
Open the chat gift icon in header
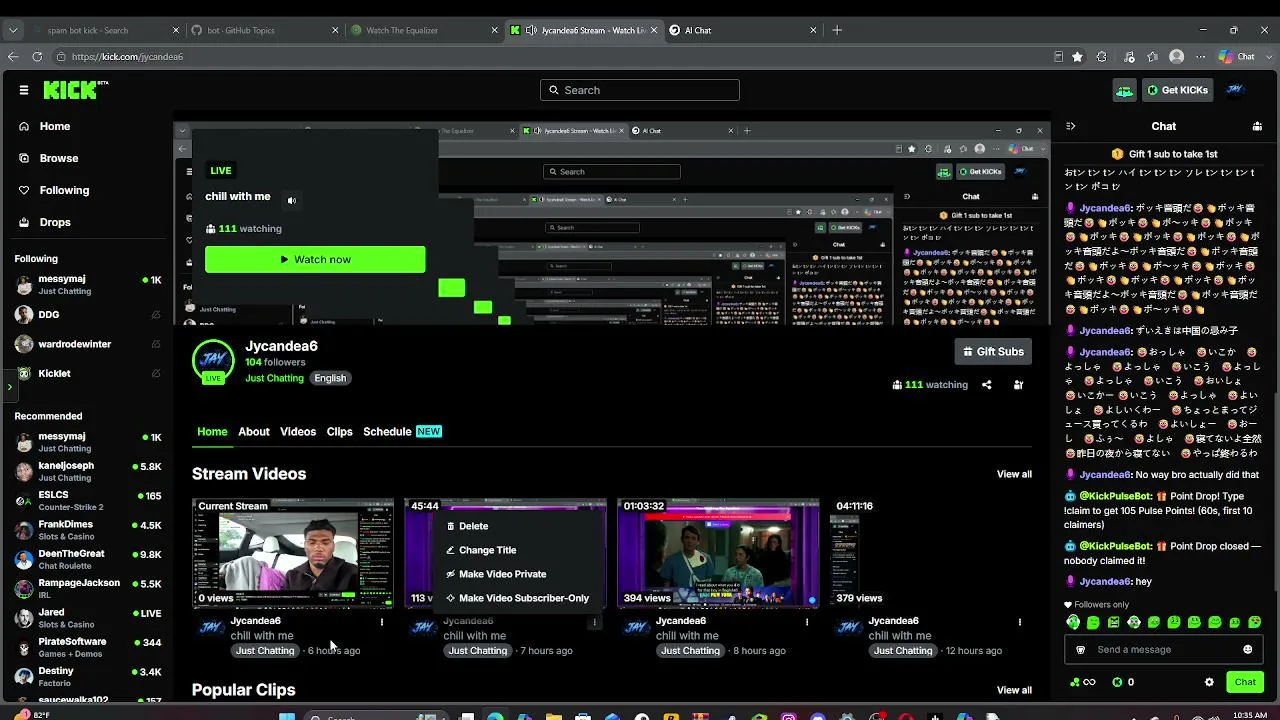pyautogui.click(x=1257, y=126)
